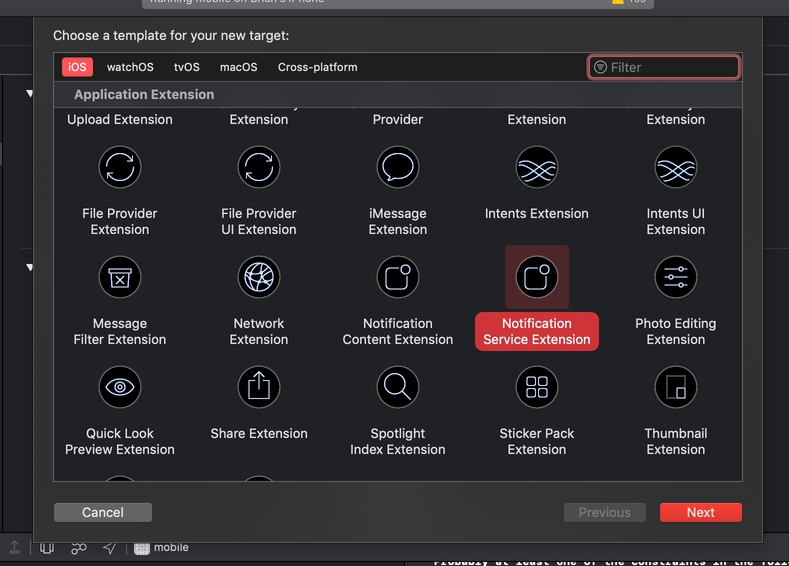Click the memory graph icon in the debug bar
The width and height of the screenshot is (789, 566).
pyautogui.click(x=78, y=548)
